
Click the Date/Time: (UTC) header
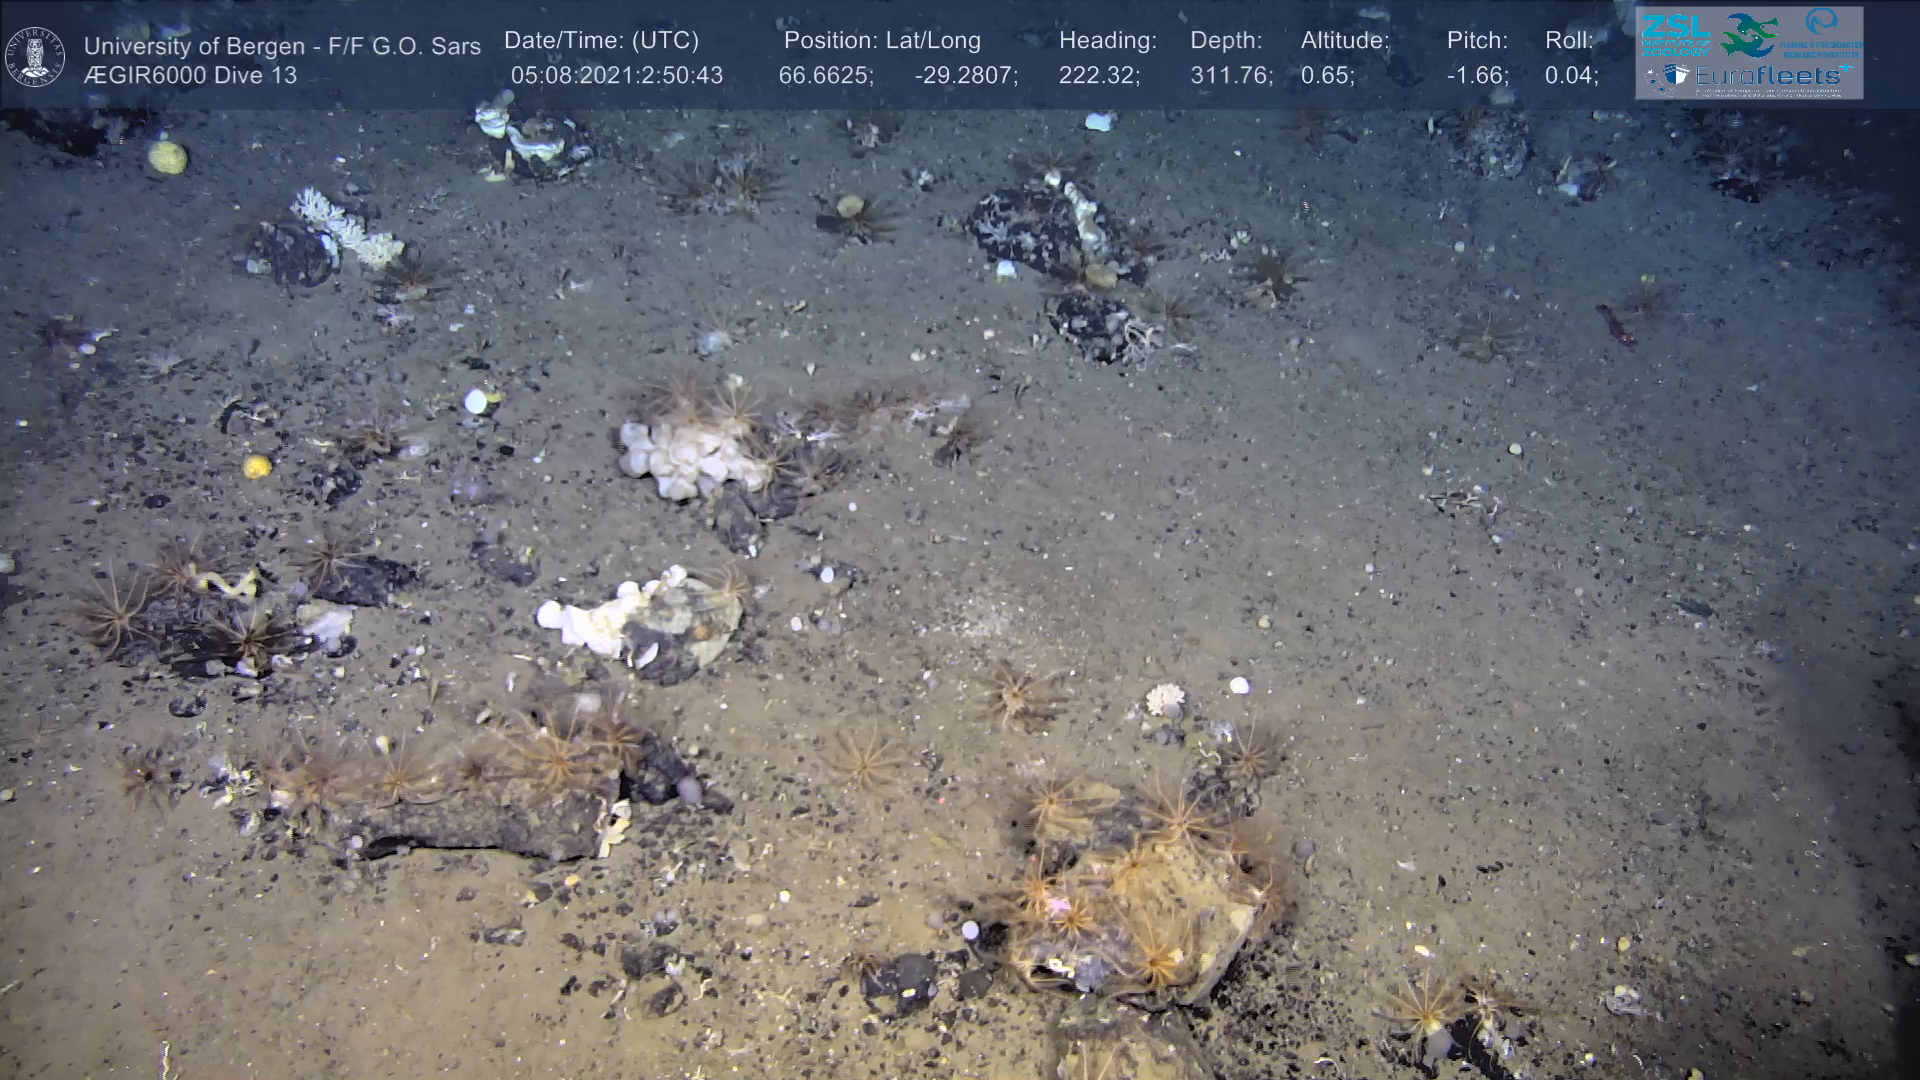pos(601,41)
